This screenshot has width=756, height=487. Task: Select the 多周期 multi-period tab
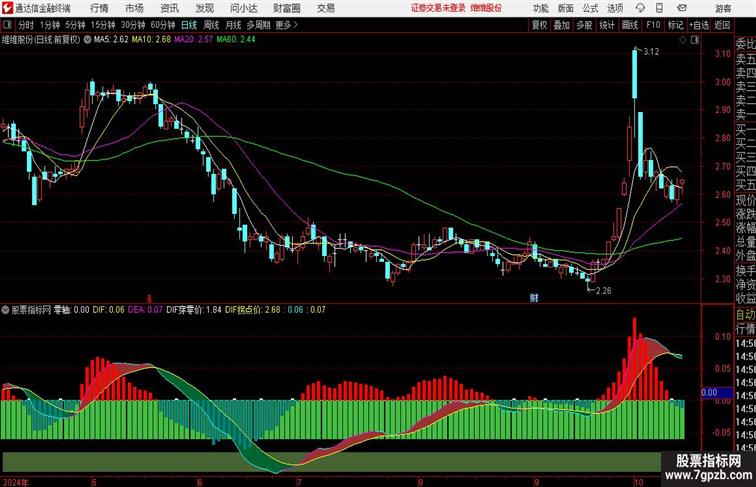click(258, 25)
